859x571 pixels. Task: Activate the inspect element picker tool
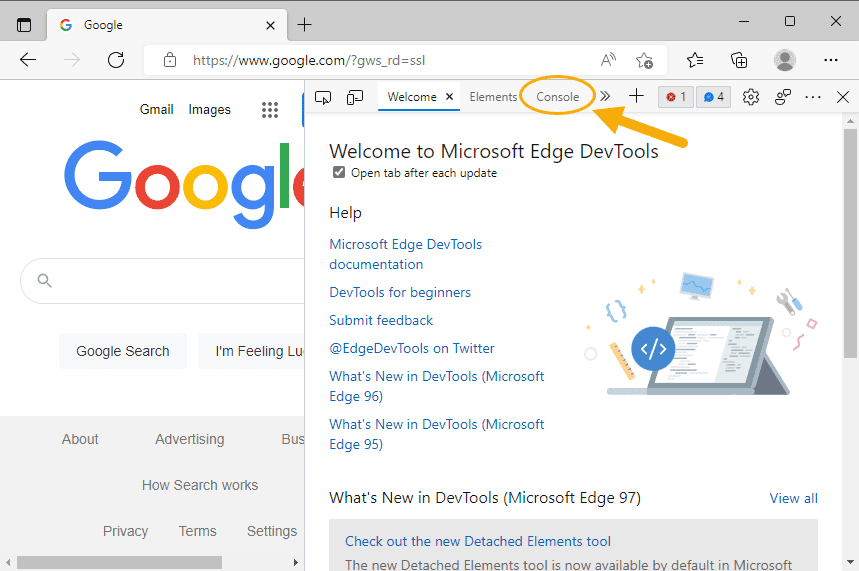(x=323, y=98)
